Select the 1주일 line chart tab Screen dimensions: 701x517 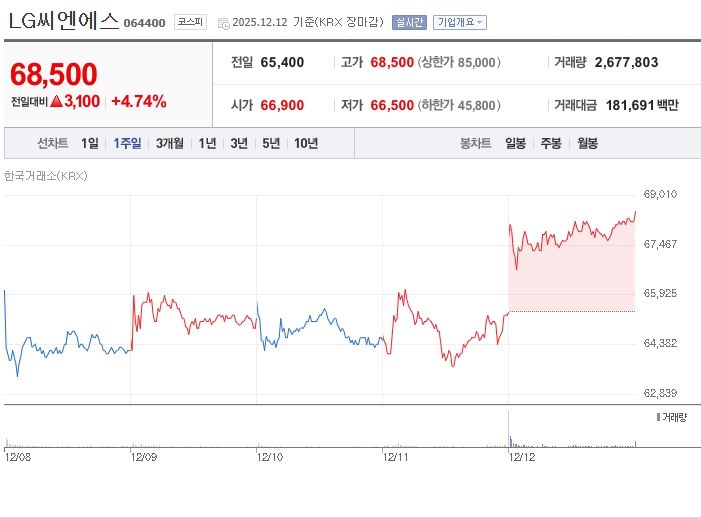pos(128,143)
